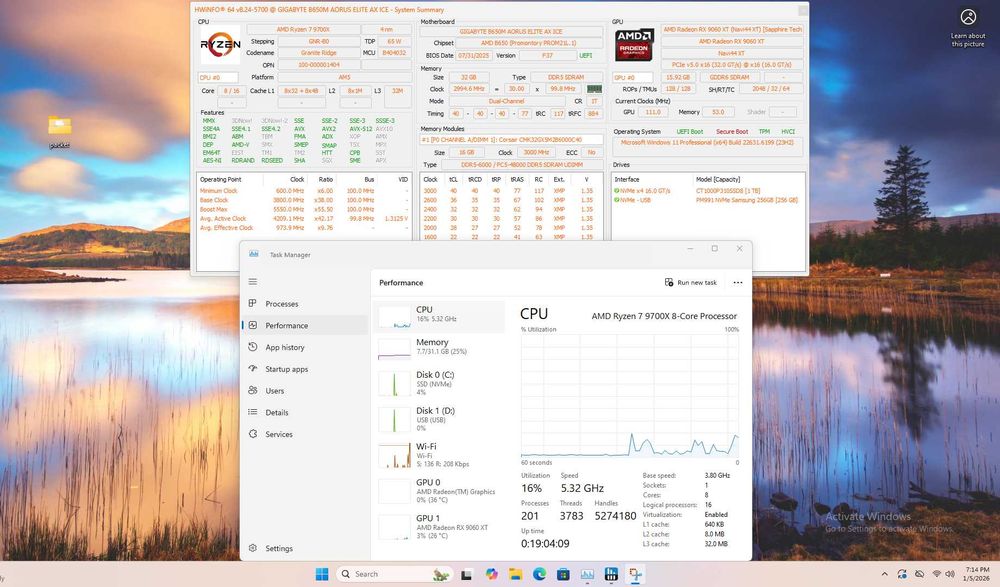
Task: Click the GDDR6 SDRAM GPU memory field
Action: click(730, 77)
